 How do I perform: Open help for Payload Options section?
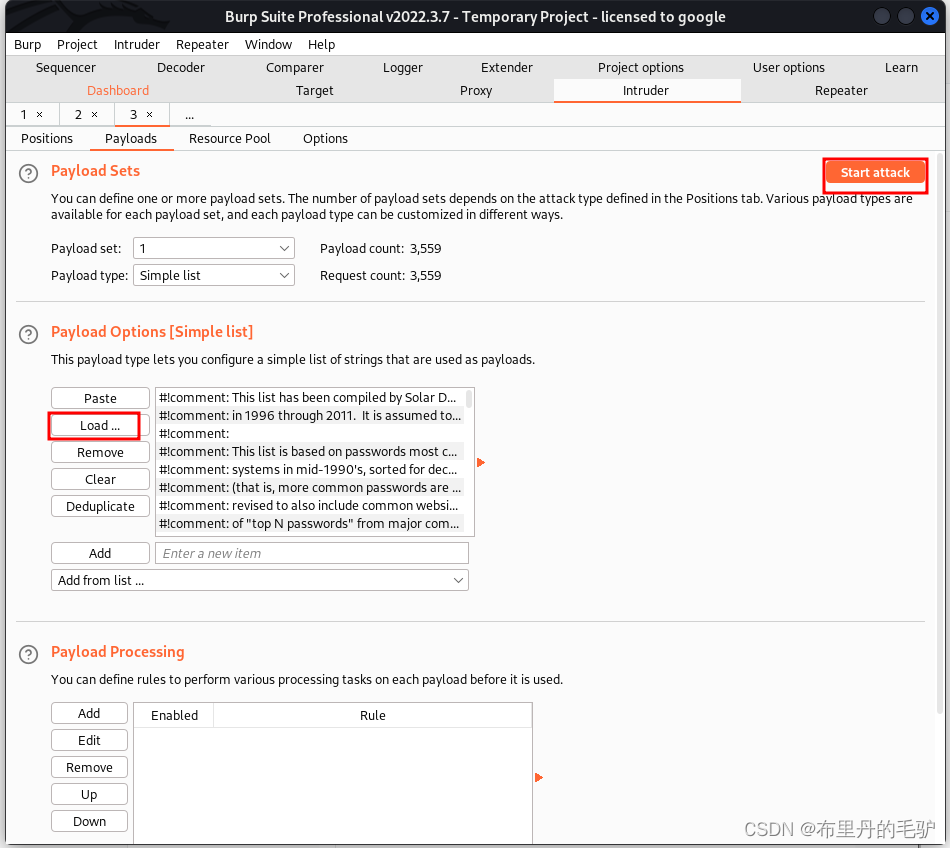(x=28, y=334)
